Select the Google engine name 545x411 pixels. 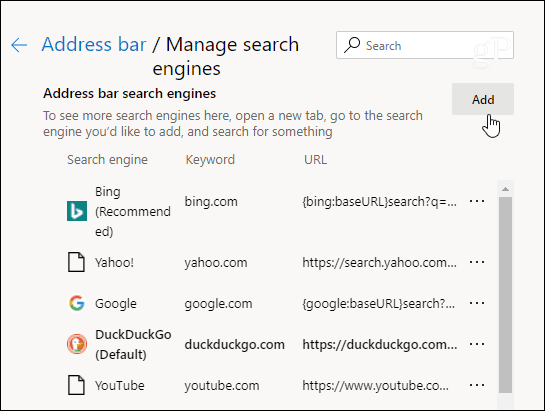click(116, 304)
